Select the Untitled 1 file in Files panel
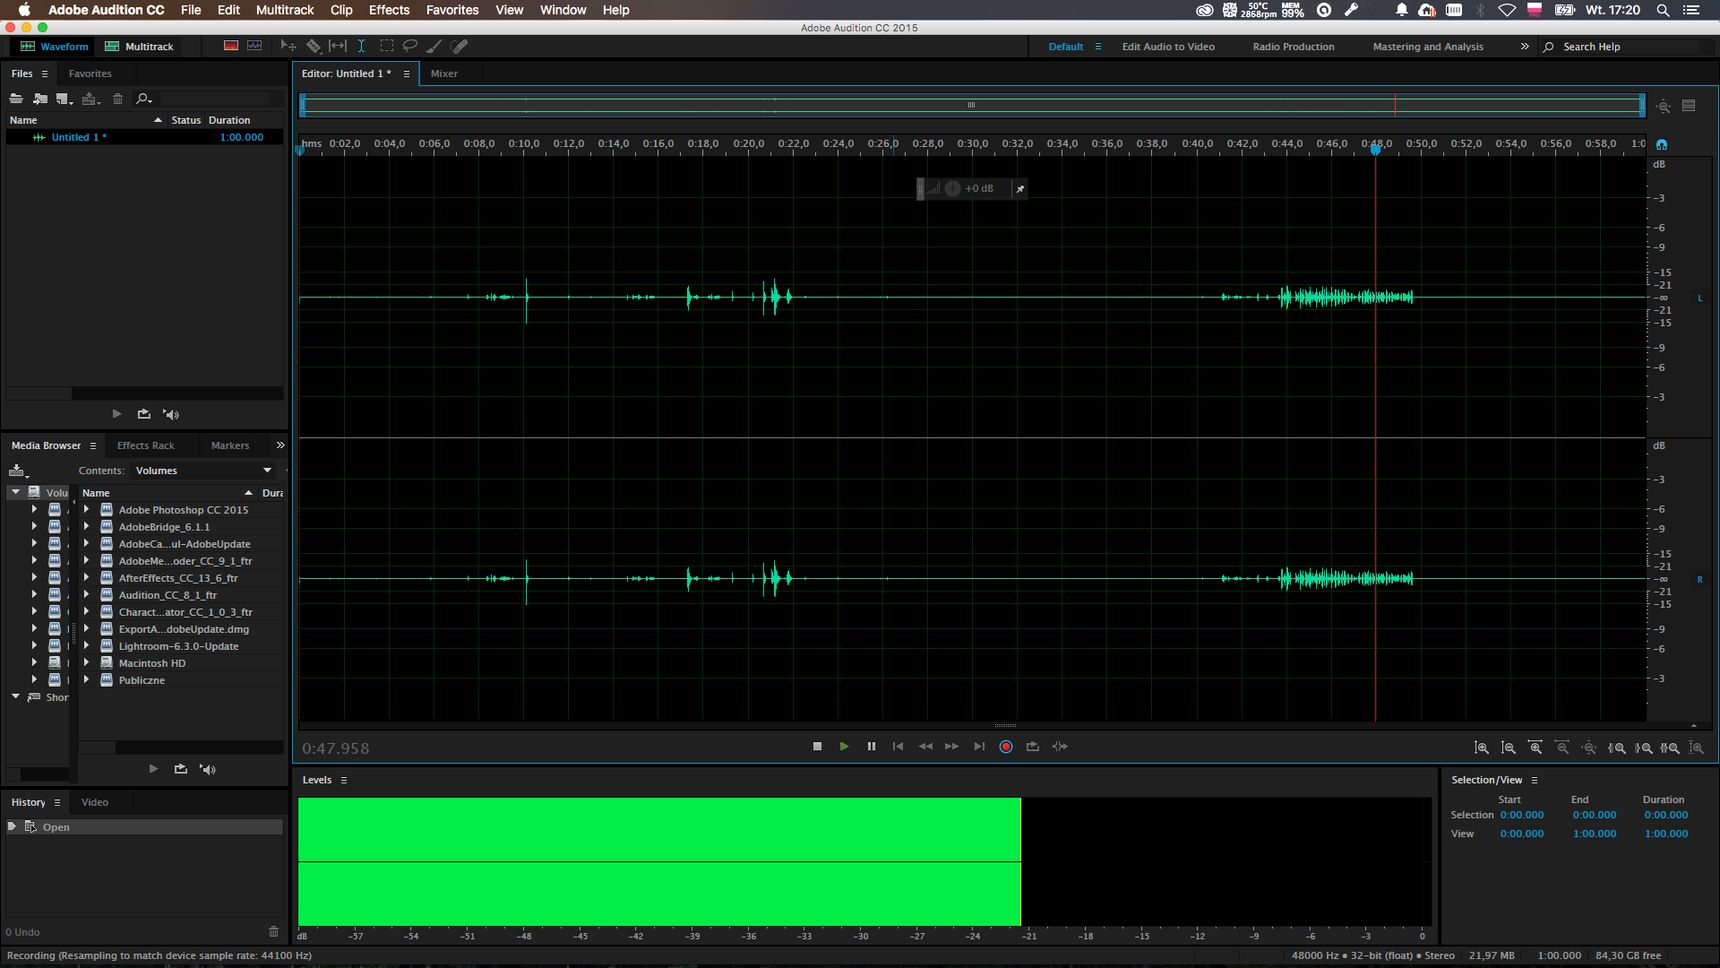The width and height of the screenshot is (1720, 968). (x=145, y=137)
